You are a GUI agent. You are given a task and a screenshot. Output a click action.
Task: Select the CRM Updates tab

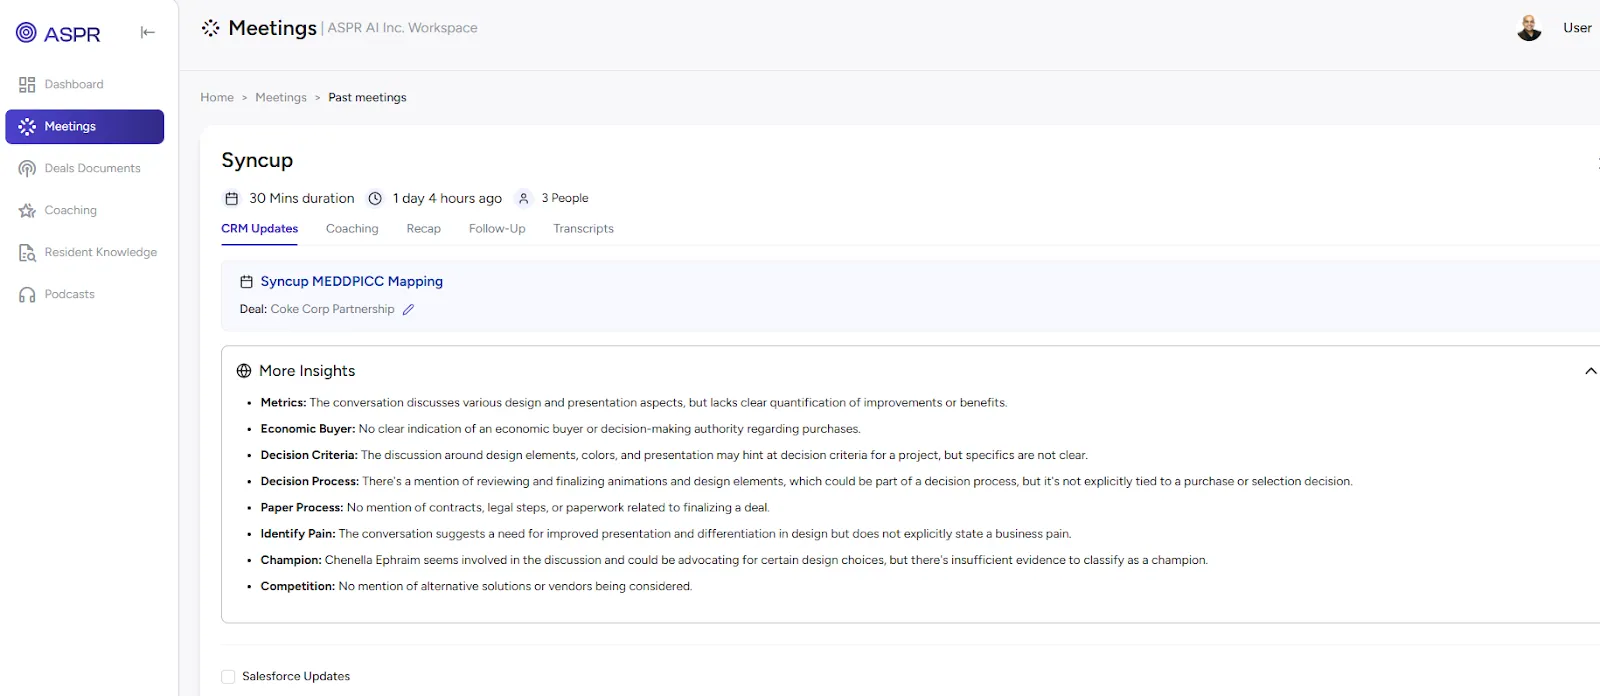[259, 229]
